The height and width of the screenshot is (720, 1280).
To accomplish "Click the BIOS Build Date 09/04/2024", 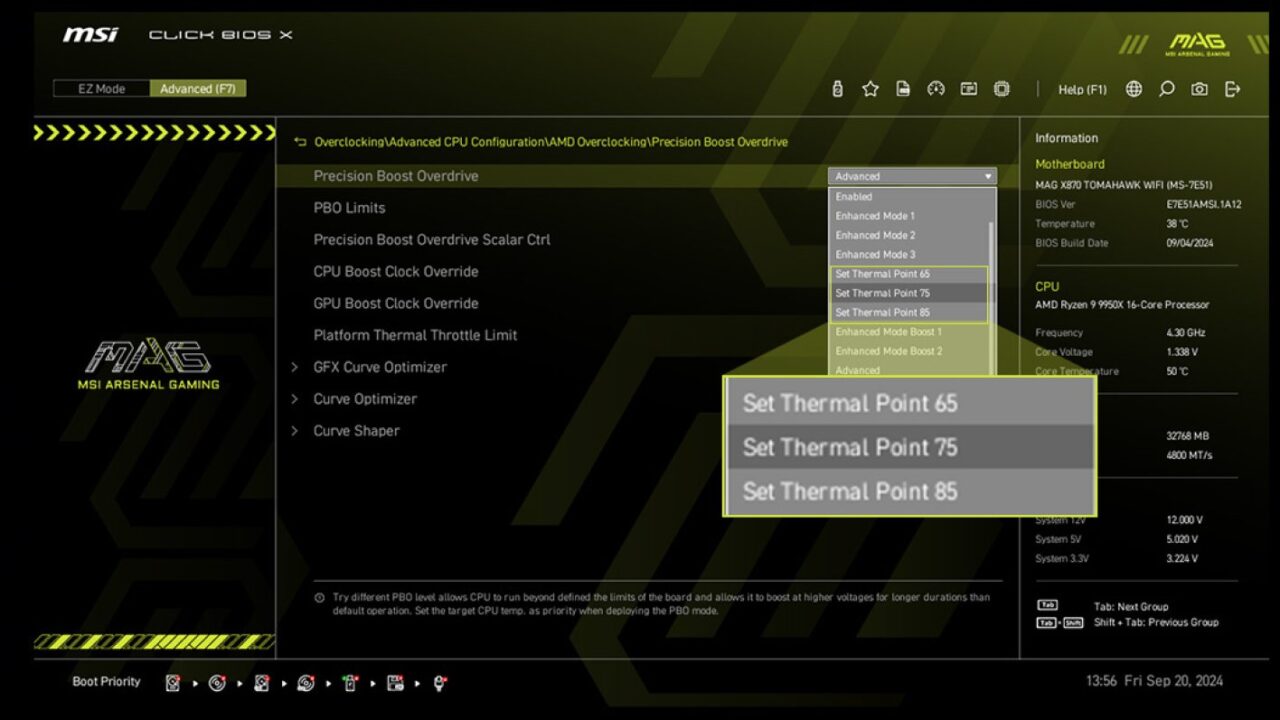I will (1191, 243).
